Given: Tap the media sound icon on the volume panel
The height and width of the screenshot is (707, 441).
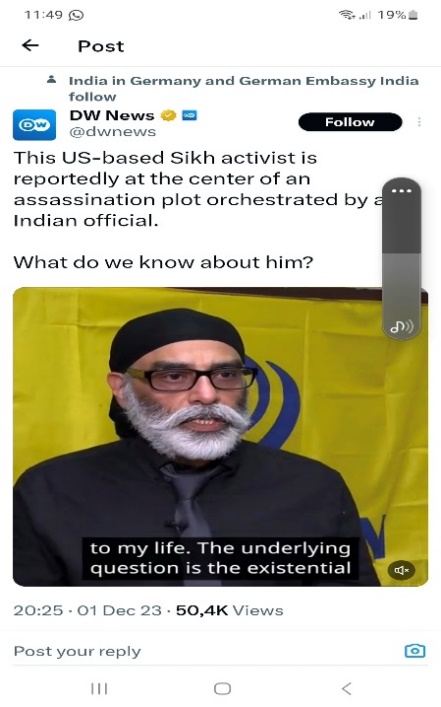Looking at the screenshot, I should (401, 326).
